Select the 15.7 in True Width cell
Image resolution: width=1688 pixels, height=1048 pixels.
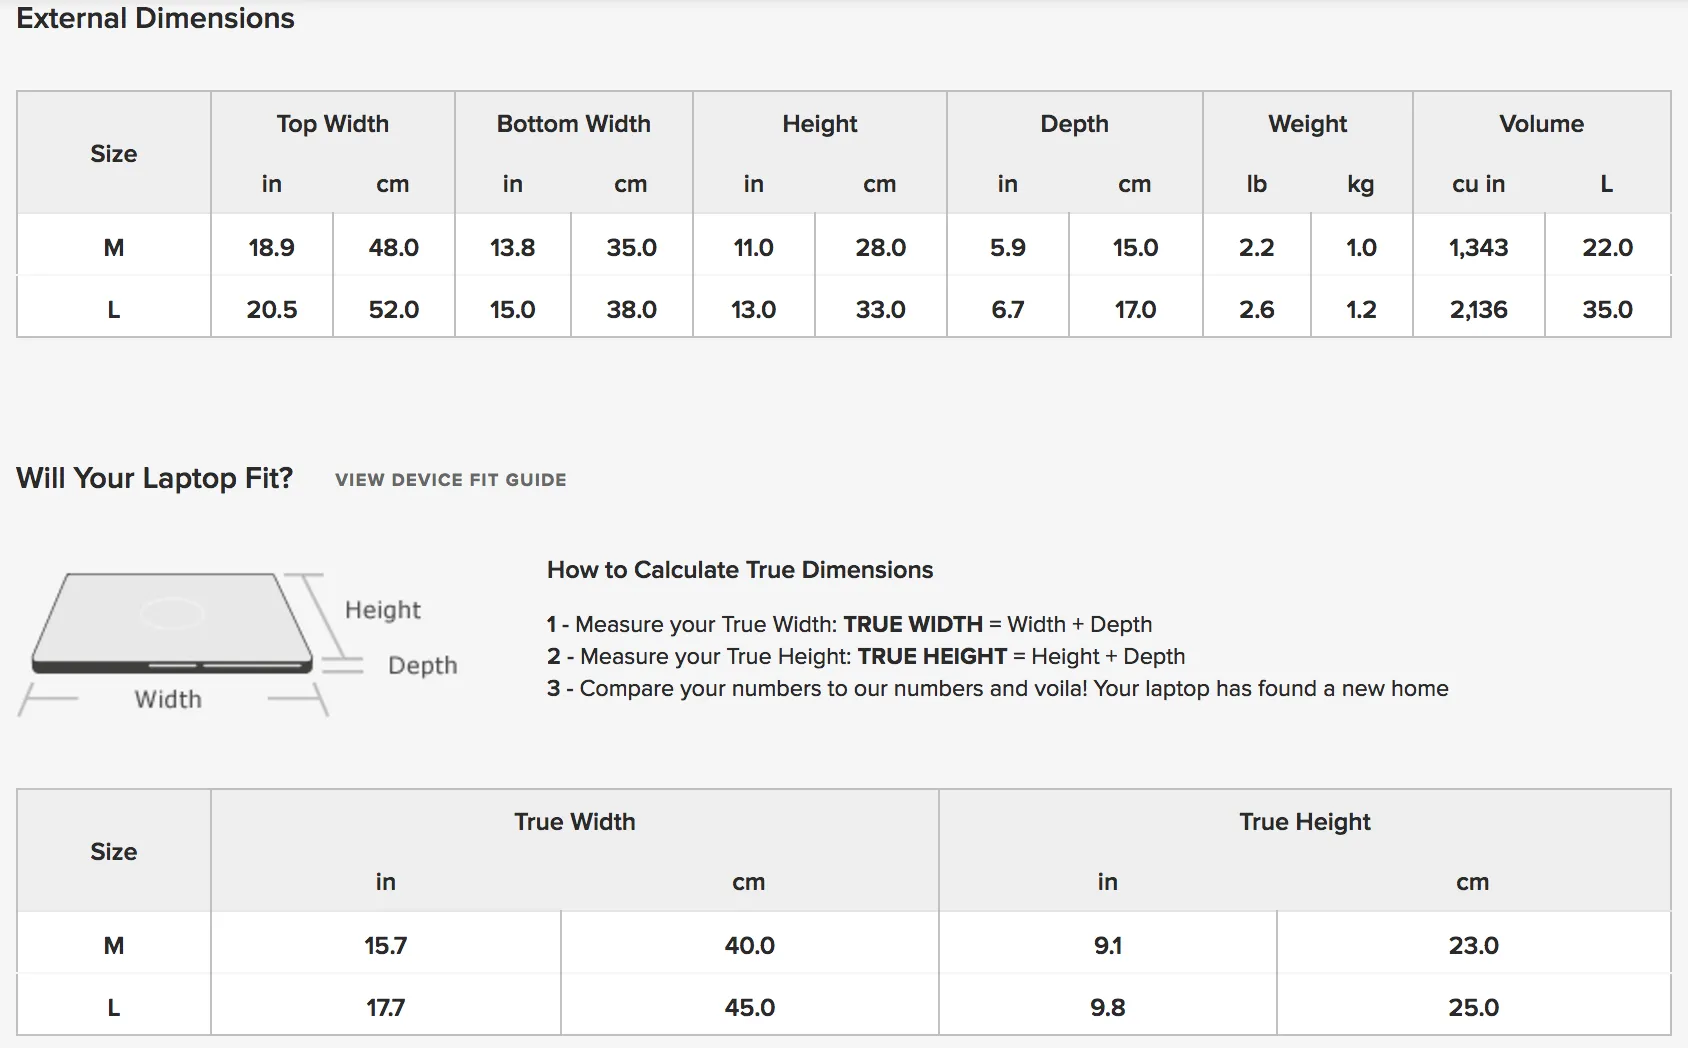coord(386,945)
